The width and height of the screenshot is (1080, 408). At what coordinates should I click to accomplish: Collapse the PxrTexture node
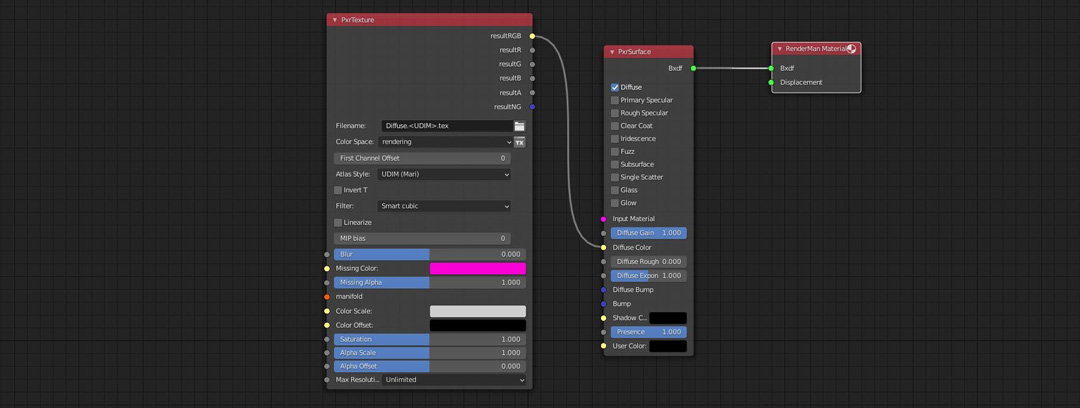point(335,20)
